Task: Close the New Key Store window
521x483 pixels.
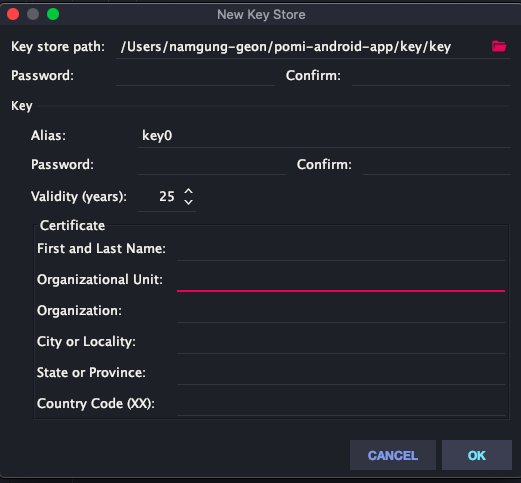Action: point(13,14)
